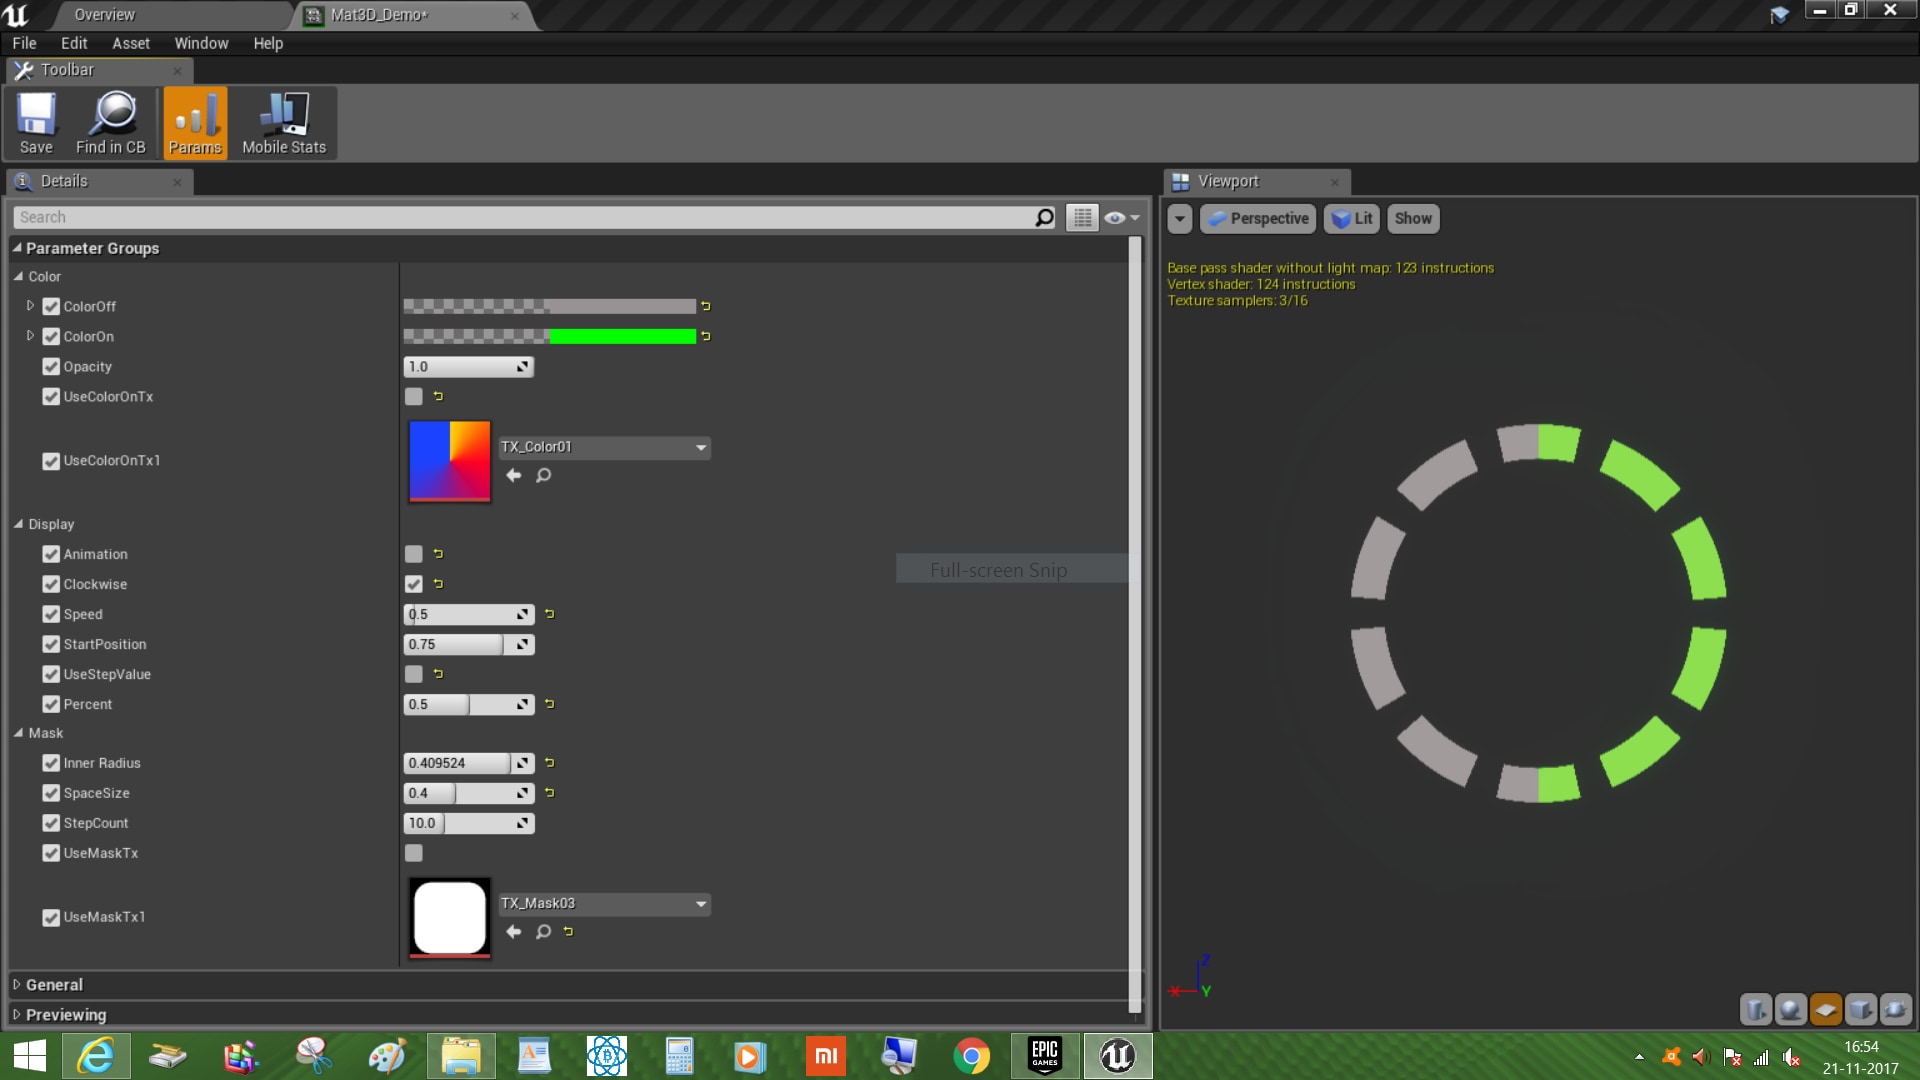Open the ColorOn color swatch
Image resolution: width=1920 pixels, height=1080 pixels.
549,336
